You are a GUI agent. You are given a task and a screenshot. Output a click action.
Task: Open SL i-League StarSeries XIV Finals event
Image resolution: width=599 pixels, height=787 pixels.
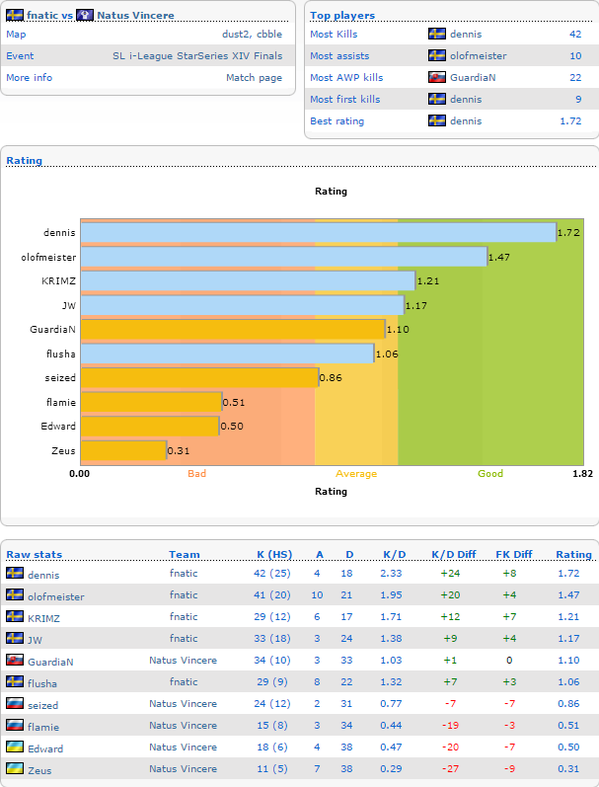(197, 56)
